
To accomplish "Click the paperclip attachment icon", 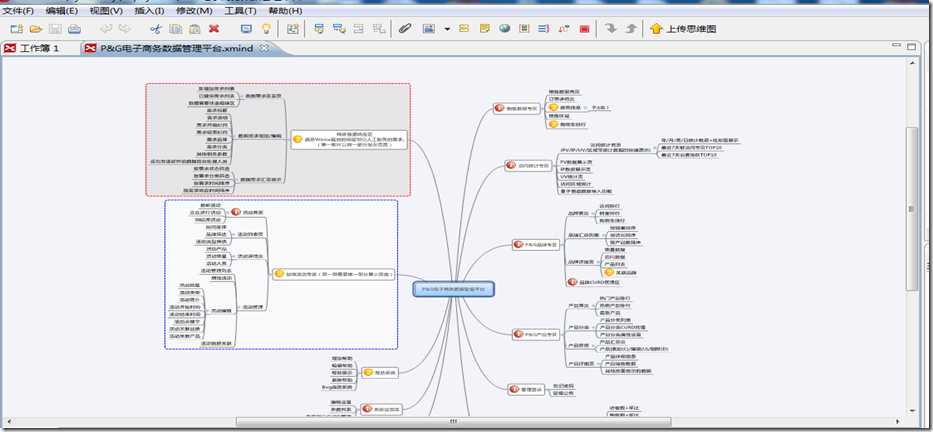I will tap(405, 29).
